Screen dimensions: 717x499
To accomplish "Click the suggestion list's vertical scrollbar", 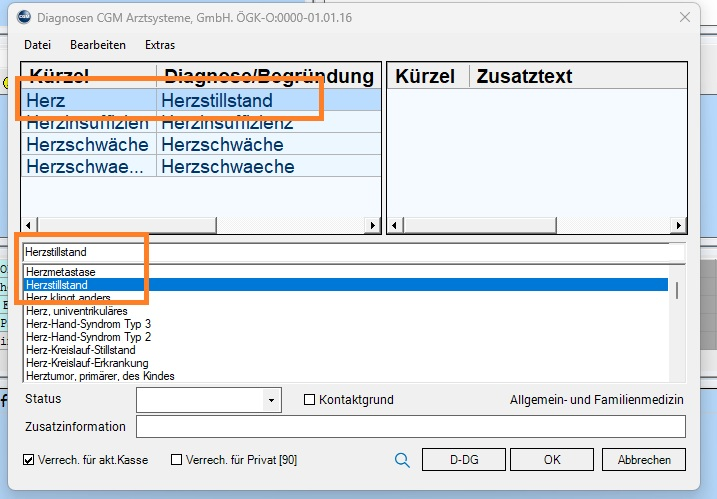I will click(x=678, y=320).
